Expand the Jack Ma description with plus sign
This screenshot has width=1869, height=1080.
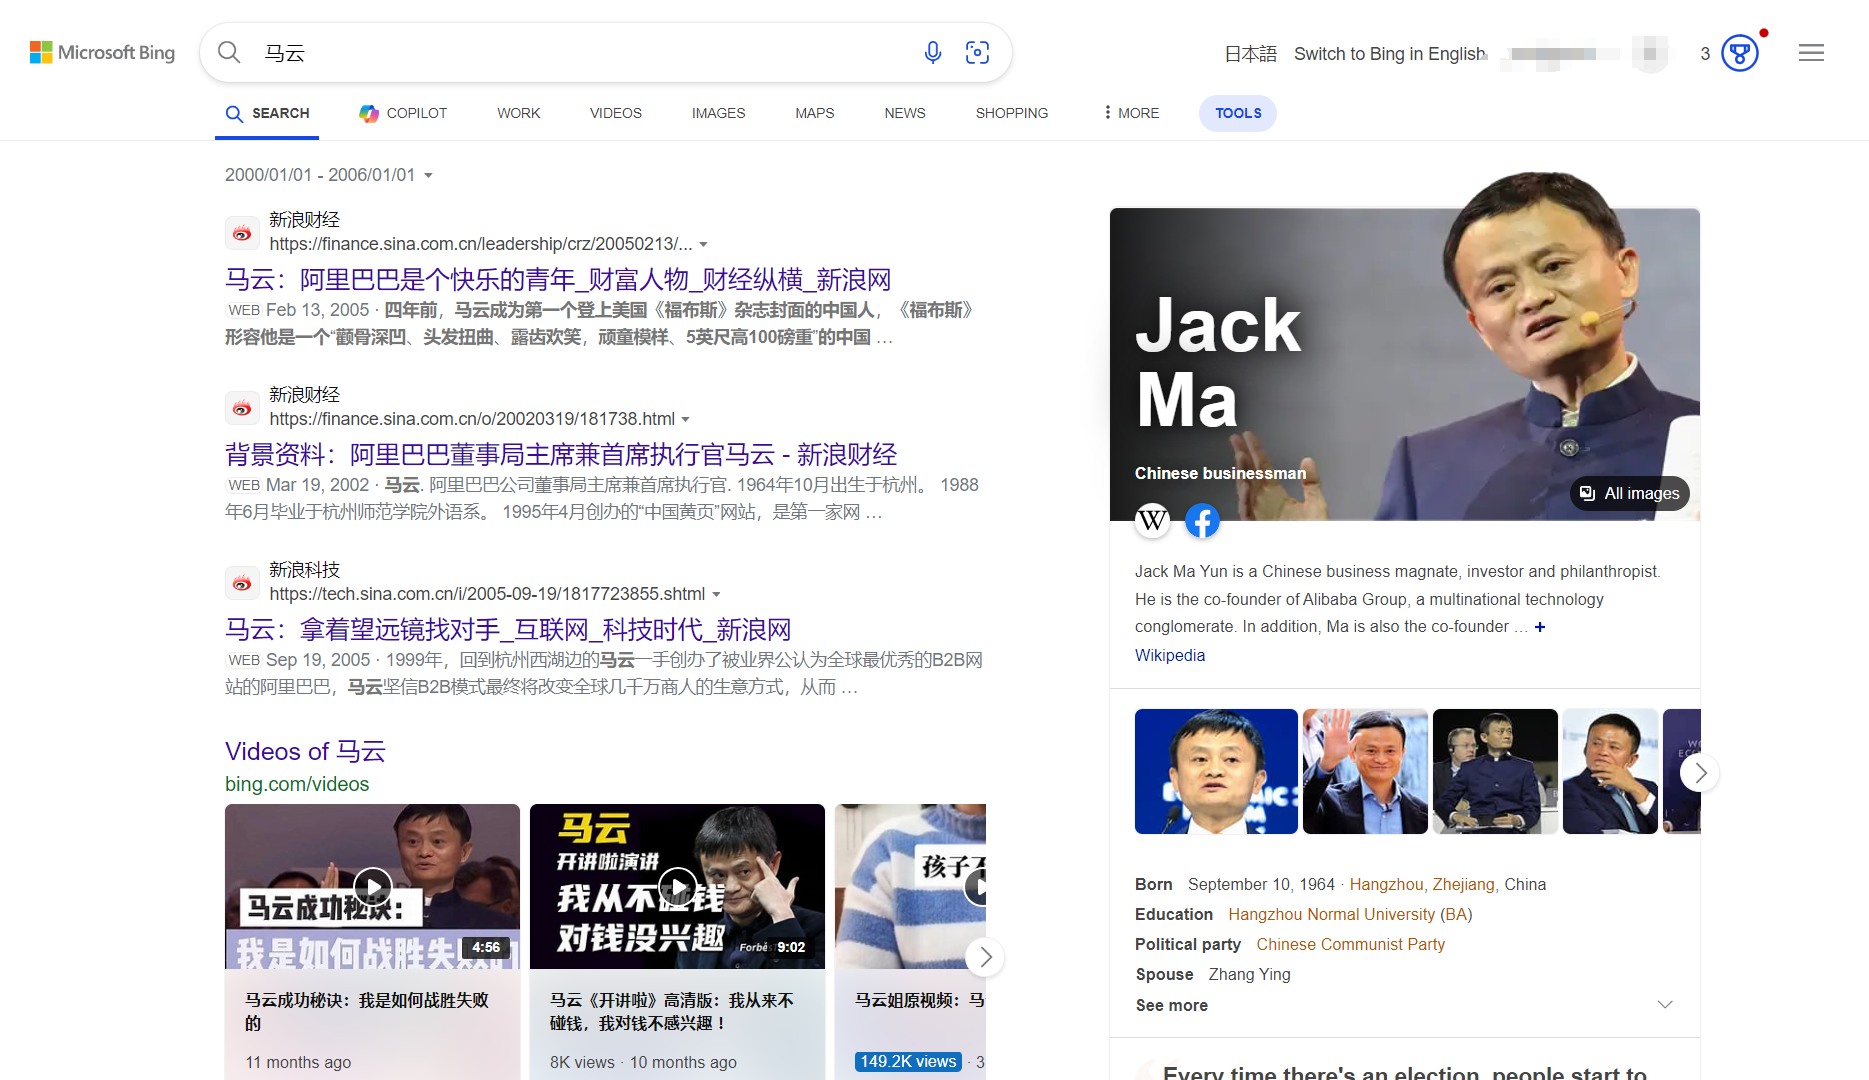click(x=1540, y=627)
